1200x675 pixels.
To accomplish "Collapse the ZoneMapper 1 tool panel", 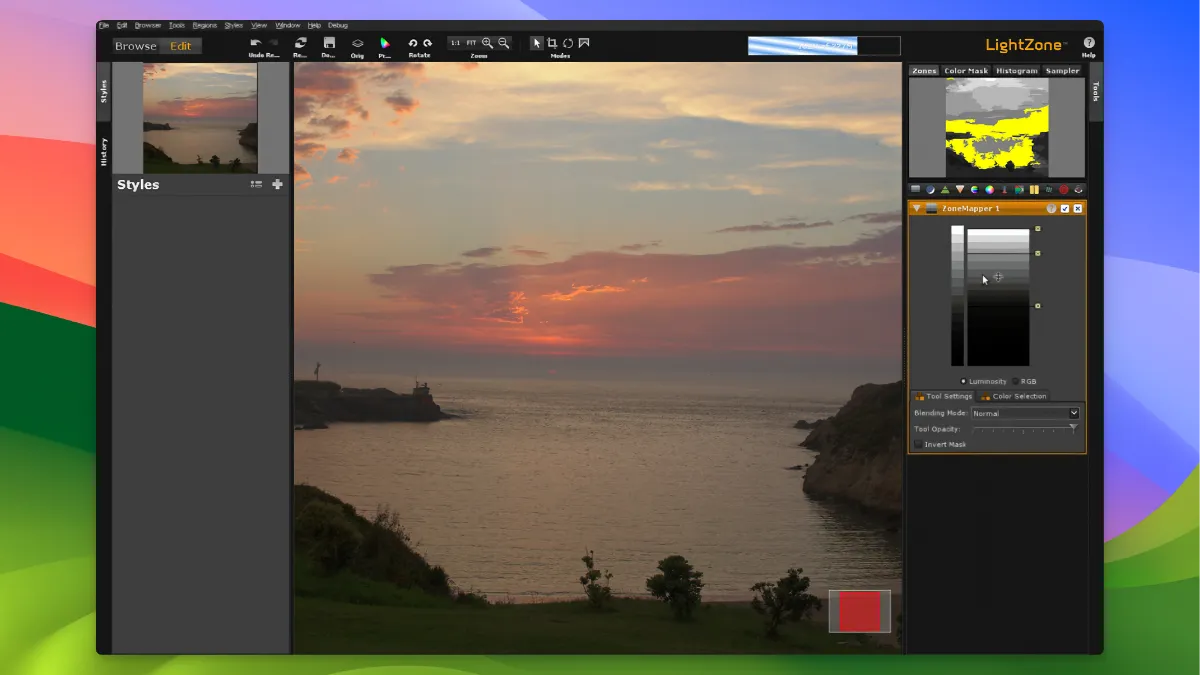I will tap(917, 208).
